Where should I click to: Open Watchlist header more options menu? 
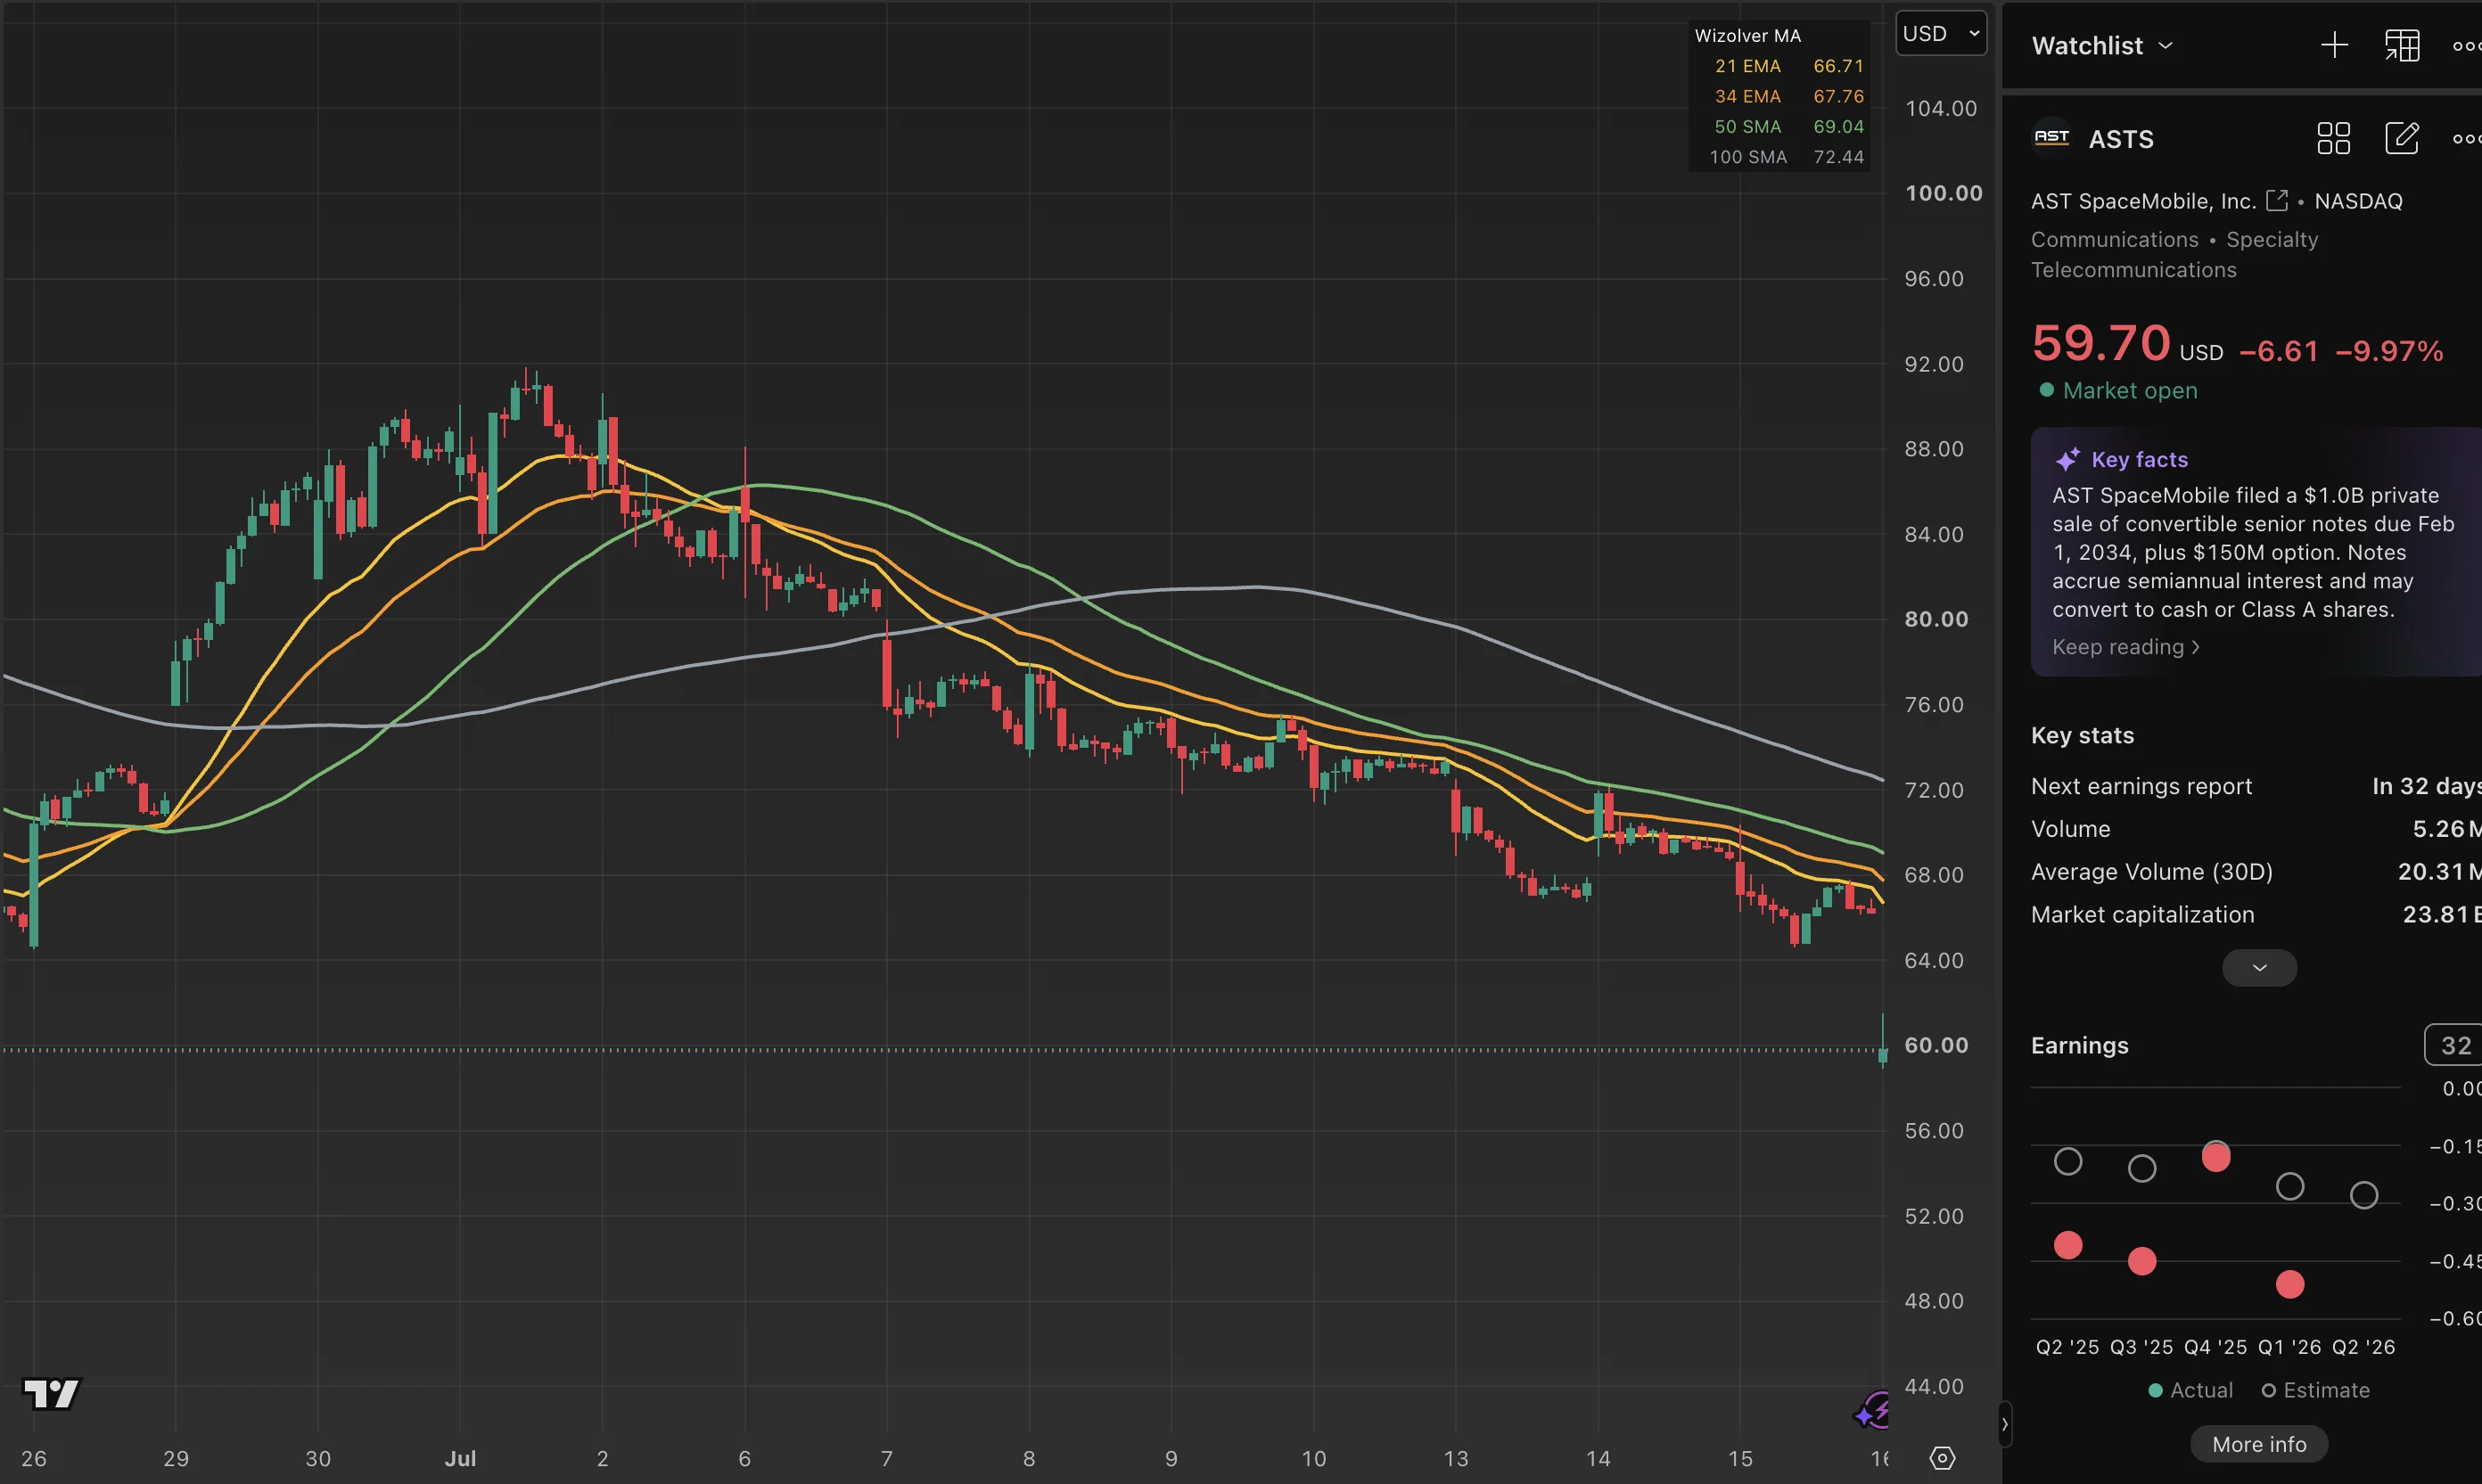(2467, 45)
